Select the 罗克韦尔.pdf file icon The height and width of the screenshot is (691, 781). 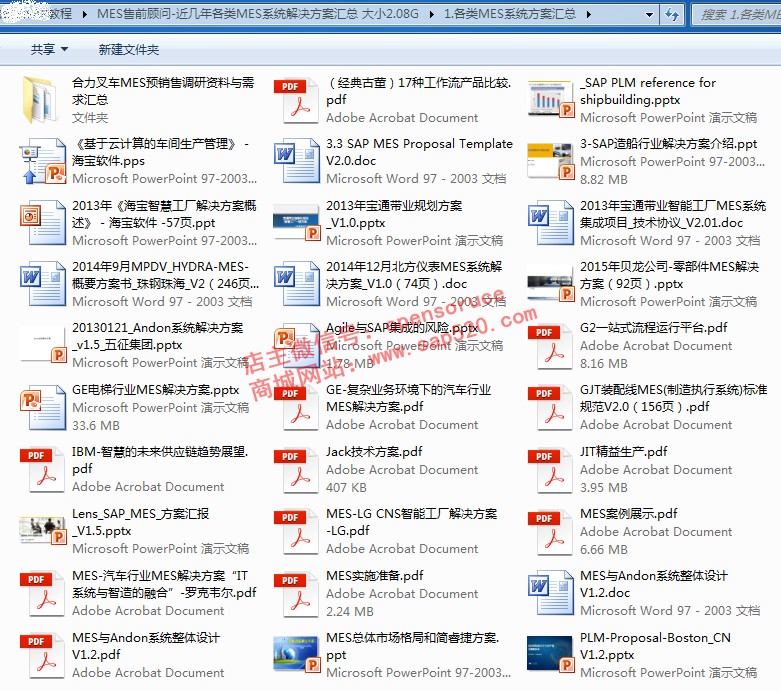pyautogui.click(x=42, y=594)
